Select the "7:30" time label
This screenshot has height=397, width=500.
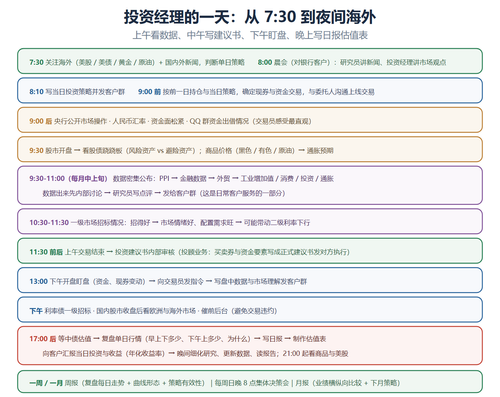click(36, 62)
